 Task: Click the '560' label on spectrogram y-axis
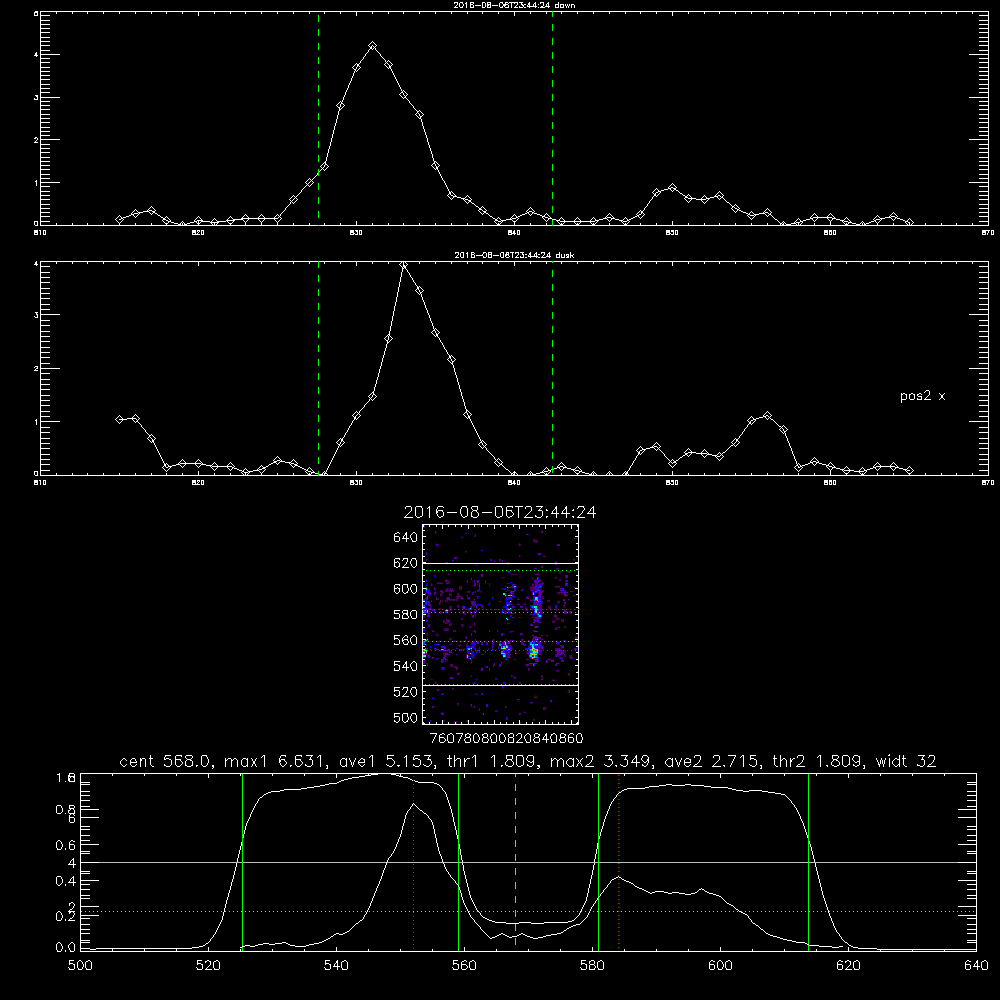(406, 640)
